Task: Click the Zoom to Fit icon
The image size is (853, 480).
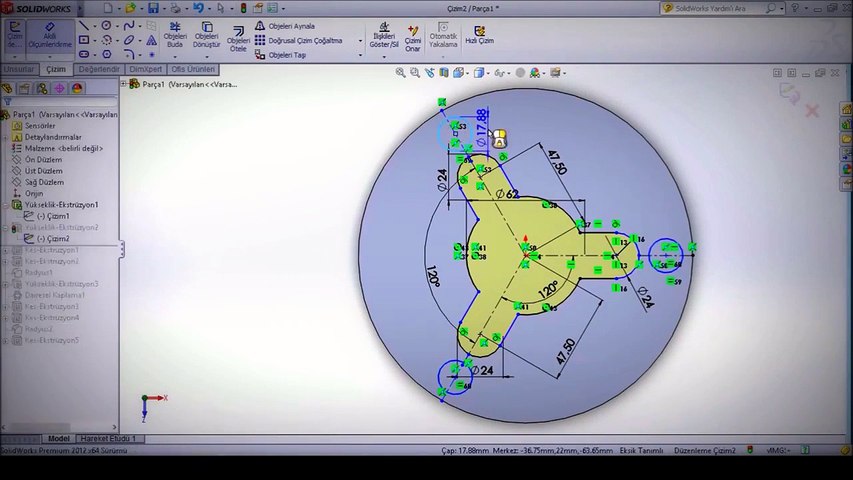Action: pos(400,72)
